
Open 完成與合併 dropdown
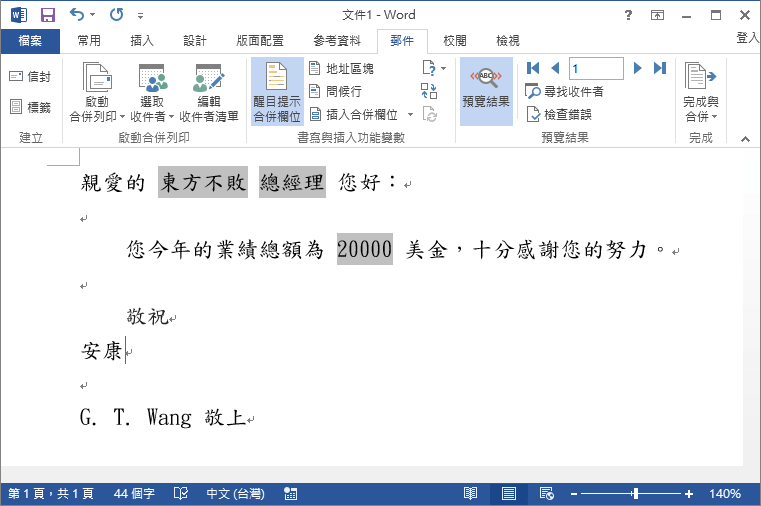tap(700, 93)
